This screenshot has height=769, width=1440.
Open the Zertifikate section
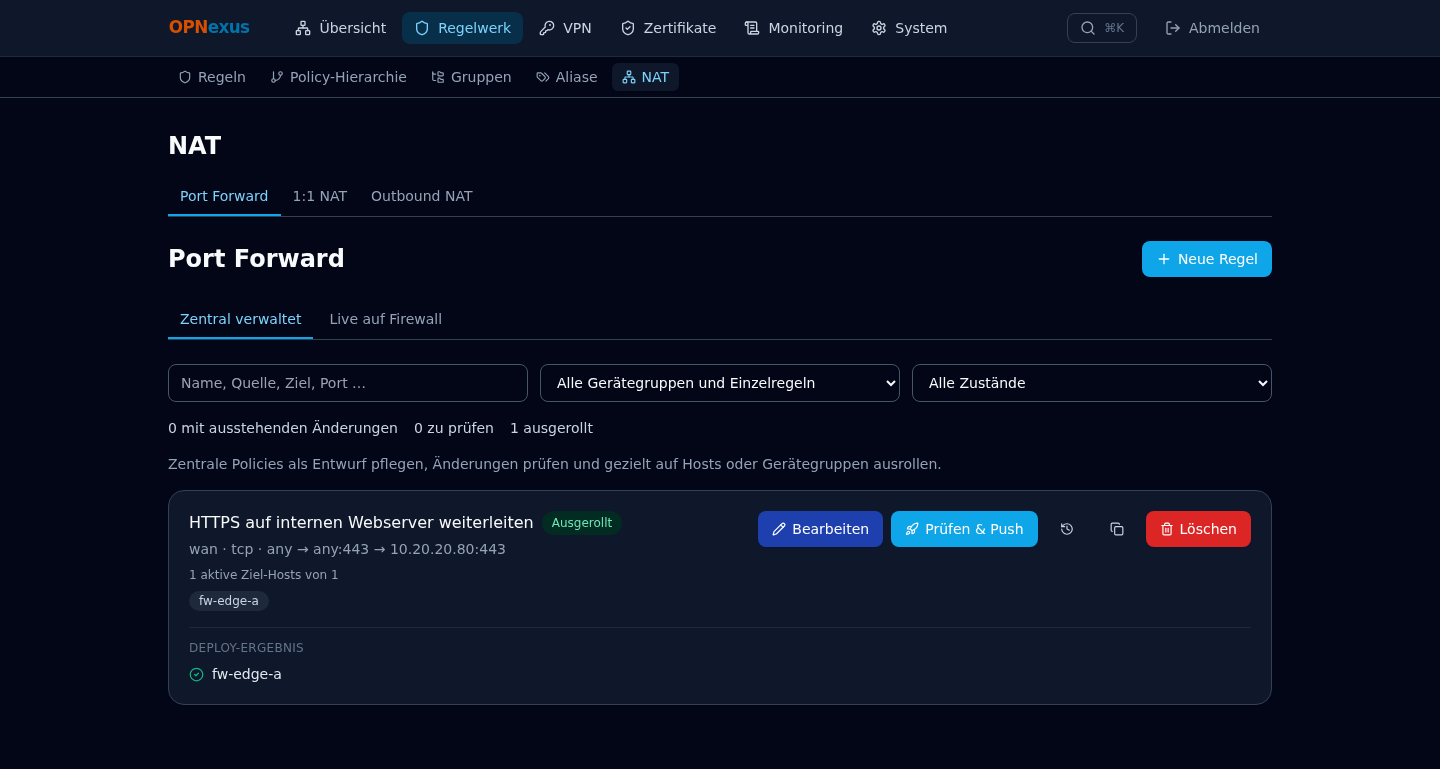(x=668, y=28)
